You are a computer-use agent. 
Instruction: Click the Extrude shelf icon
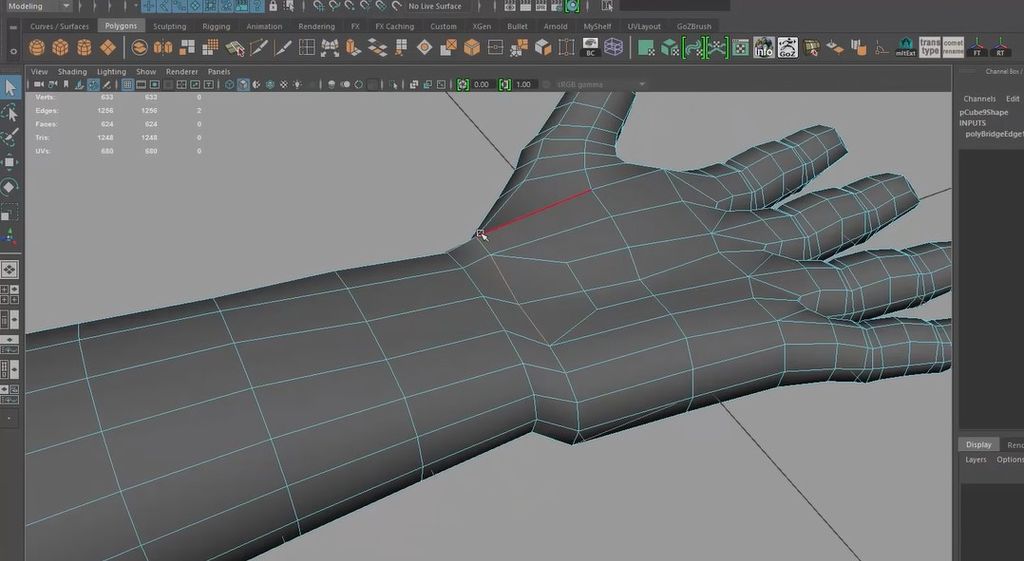click(x=353, y=48)
